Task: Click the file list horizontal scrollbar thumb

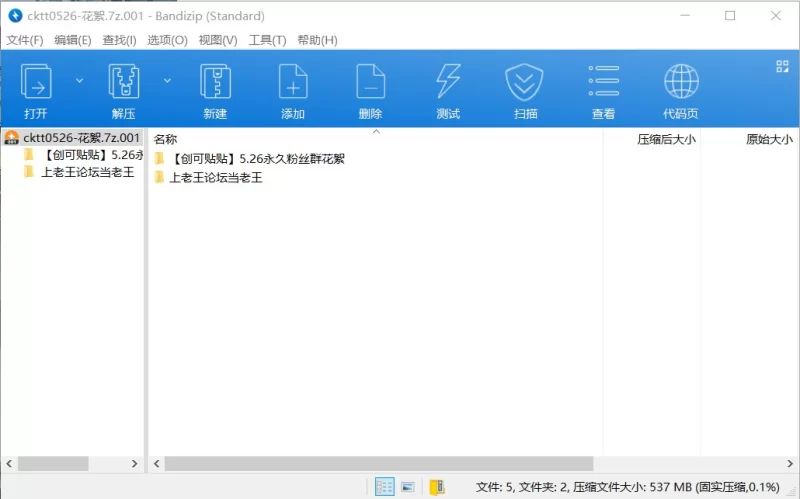Action: 379,464
